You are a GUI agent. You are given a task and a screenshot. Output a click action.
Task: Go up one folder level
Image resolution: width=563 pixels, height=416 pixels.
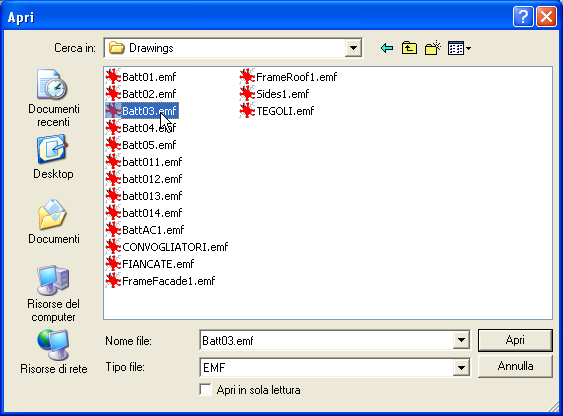(x=409, y=48)
